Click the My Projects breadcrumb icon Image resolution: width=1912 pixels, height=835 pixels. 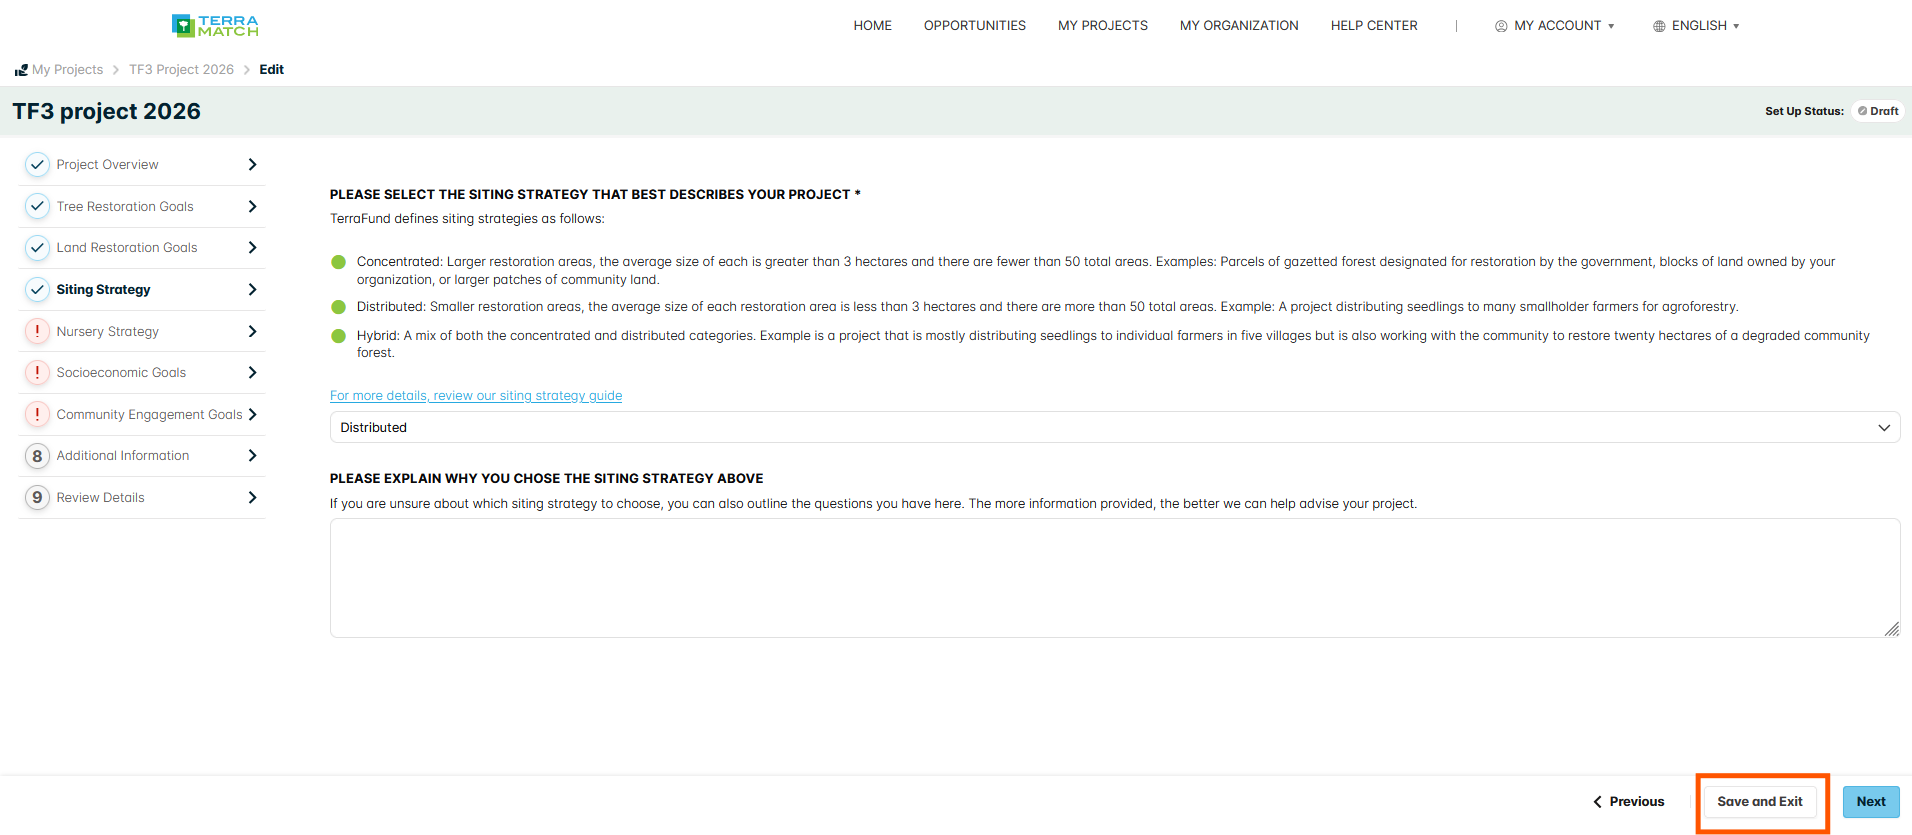21,70
